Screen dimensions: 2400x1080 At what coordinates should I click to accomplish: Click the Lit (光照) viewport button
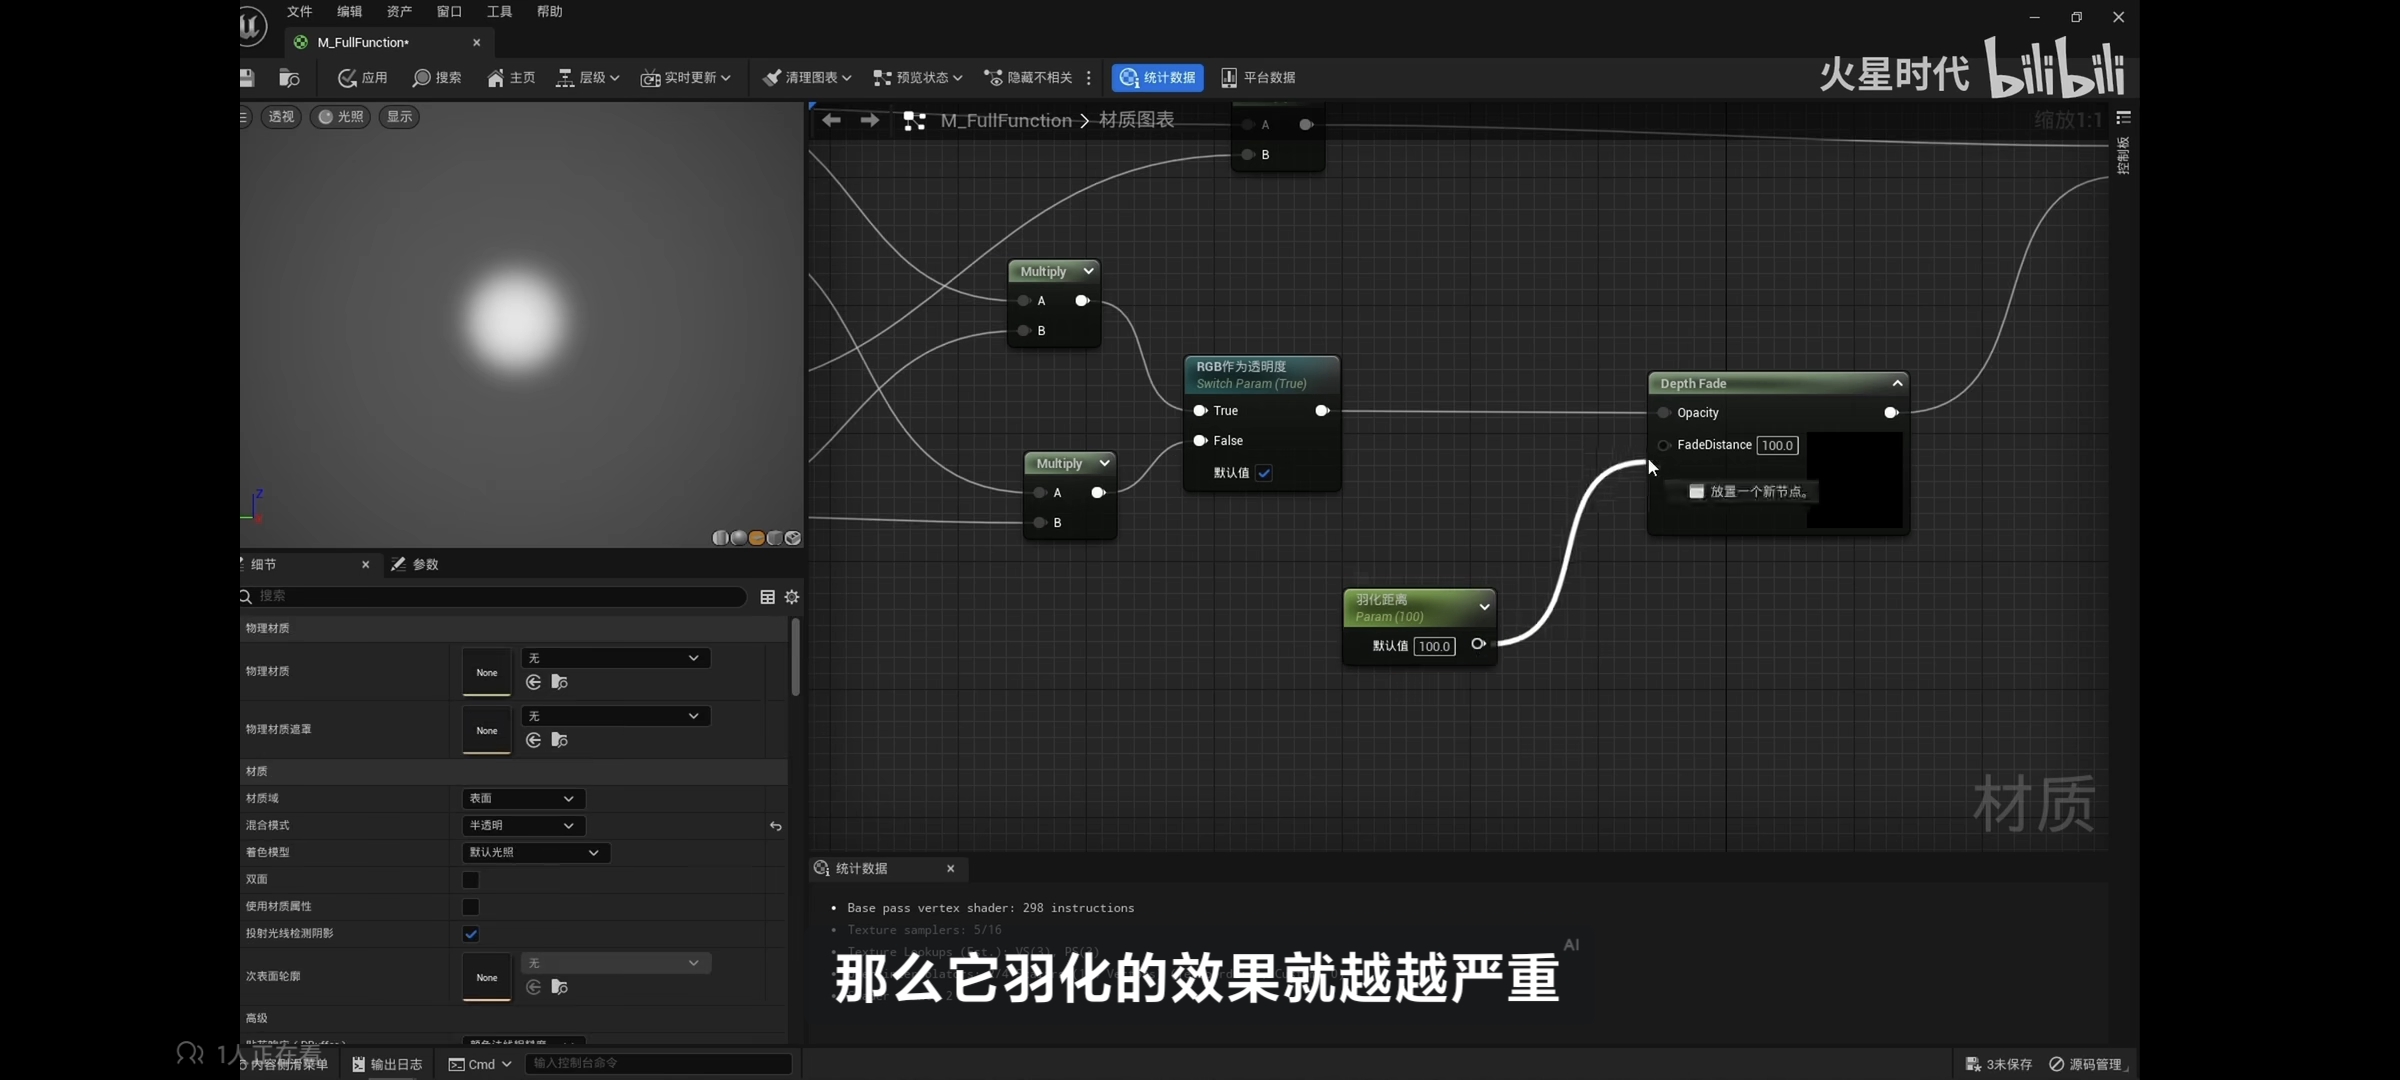pyautogui.click(x=341, y=117)
